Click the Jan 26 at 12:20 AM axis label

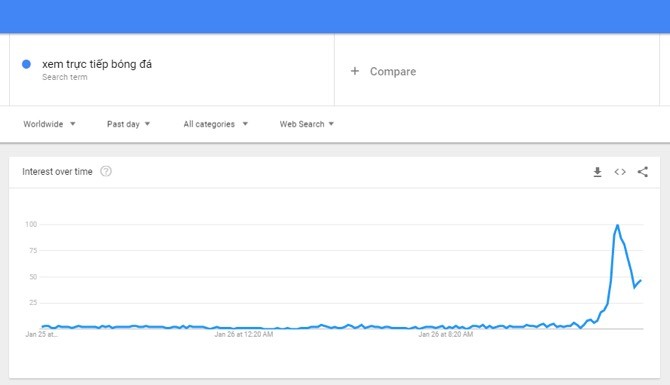[x=244, y=334]
